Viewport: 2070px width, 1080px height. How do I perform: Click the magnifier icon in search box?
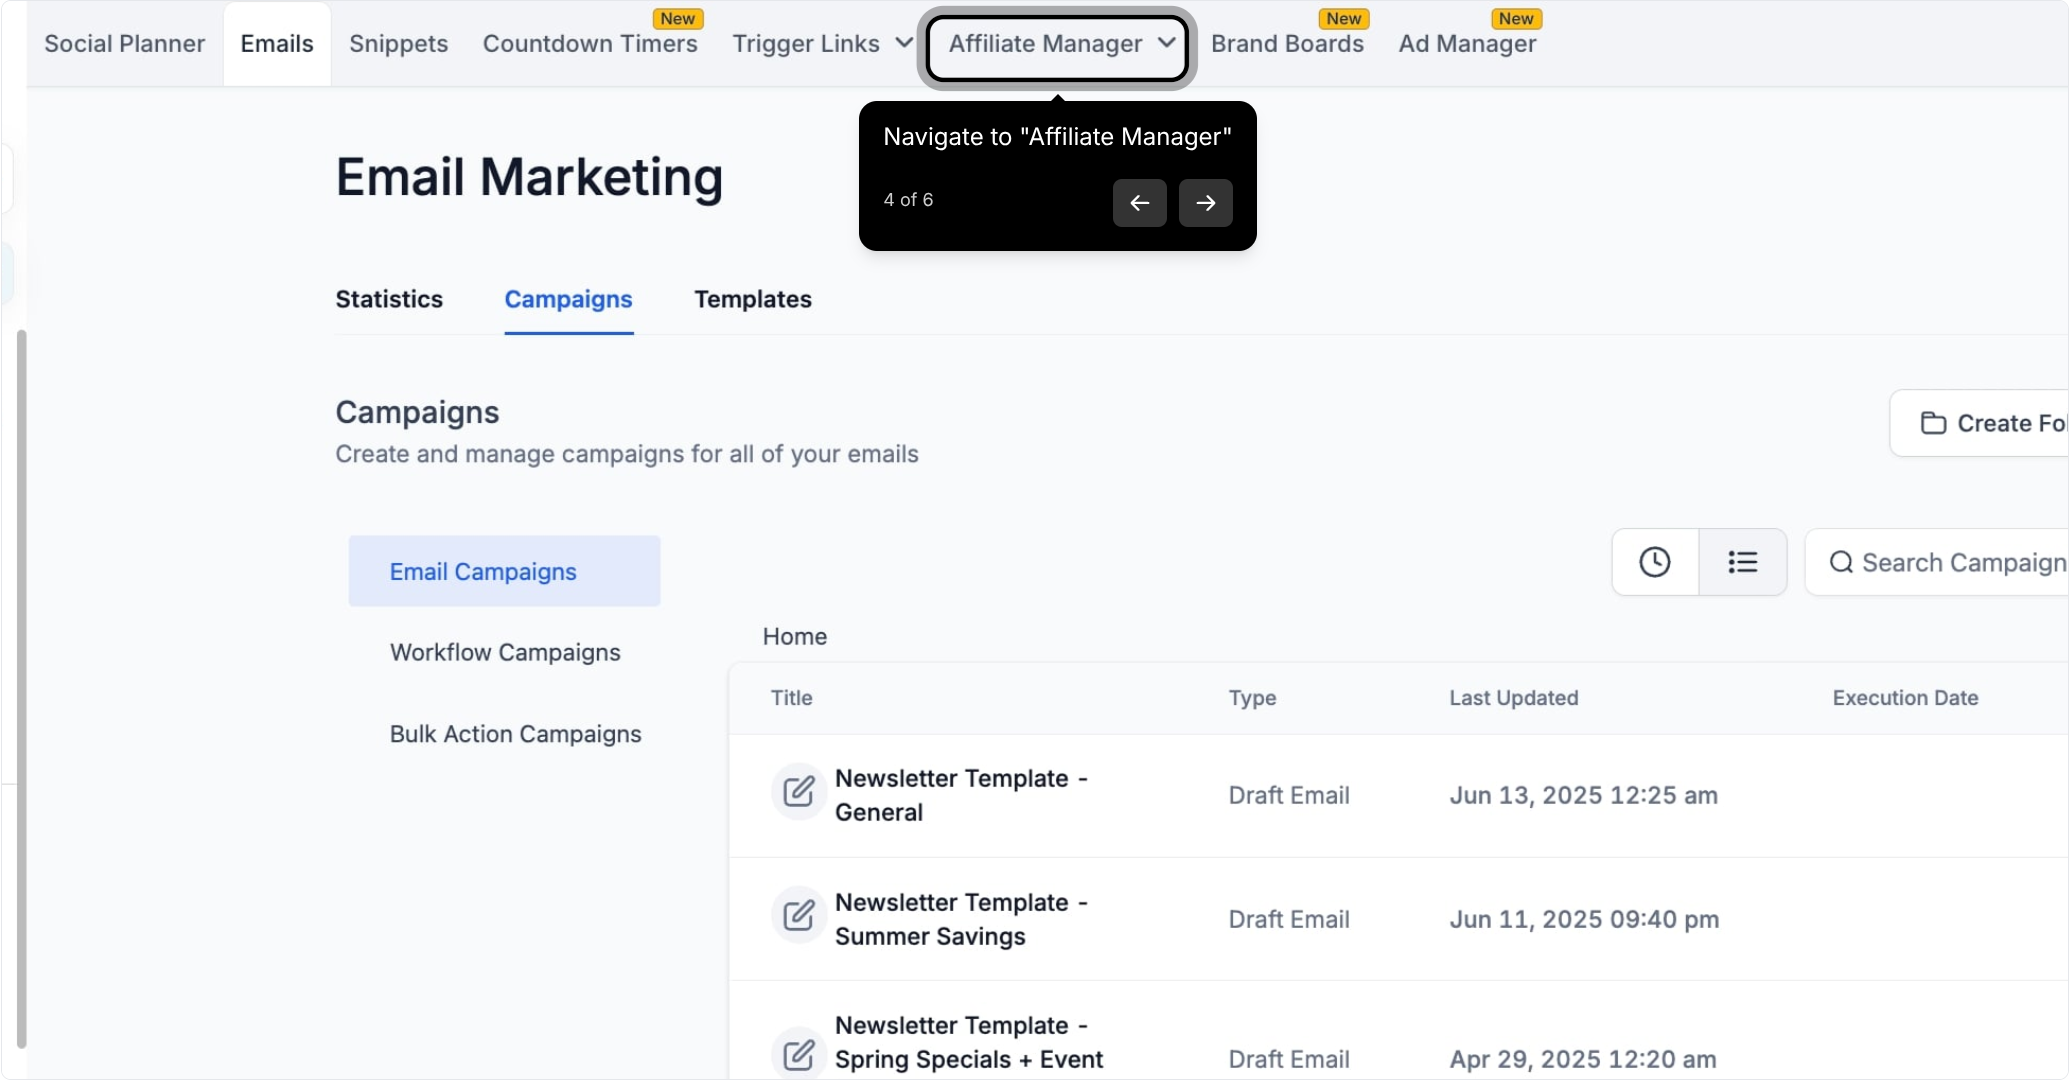(1841, 562)
